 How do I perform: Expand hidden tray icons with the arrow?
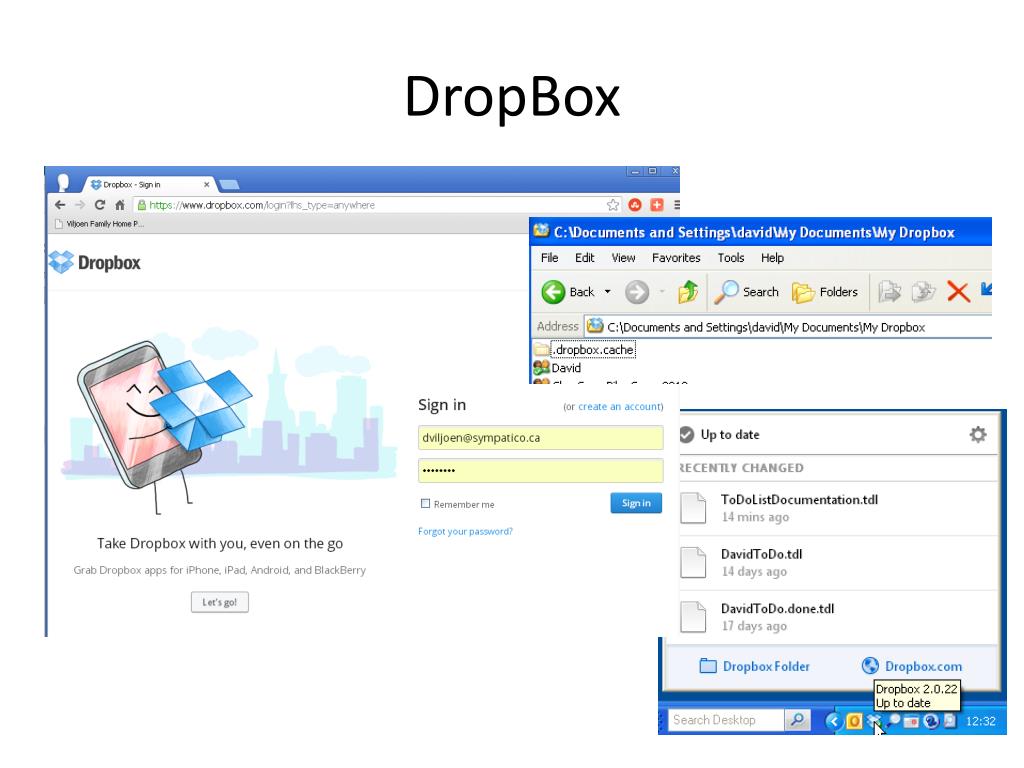point(833,721)
